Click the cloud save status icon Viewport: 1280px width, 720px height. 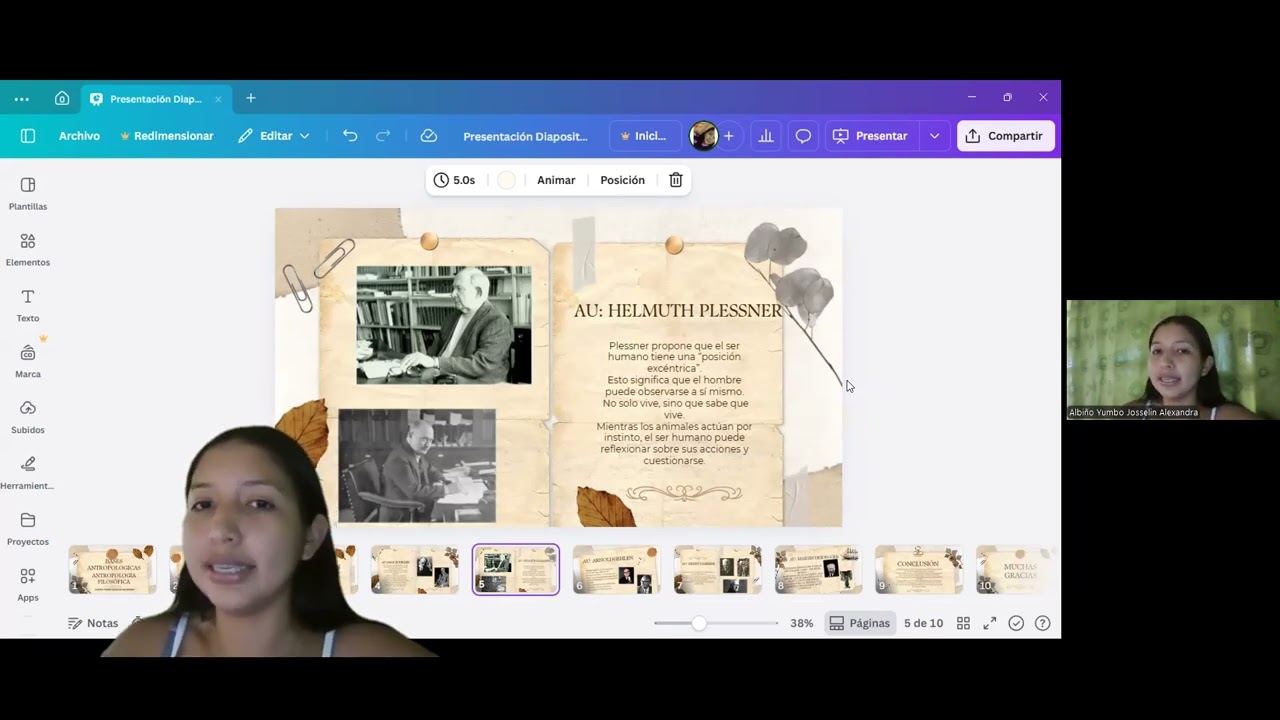pos(429,136)
